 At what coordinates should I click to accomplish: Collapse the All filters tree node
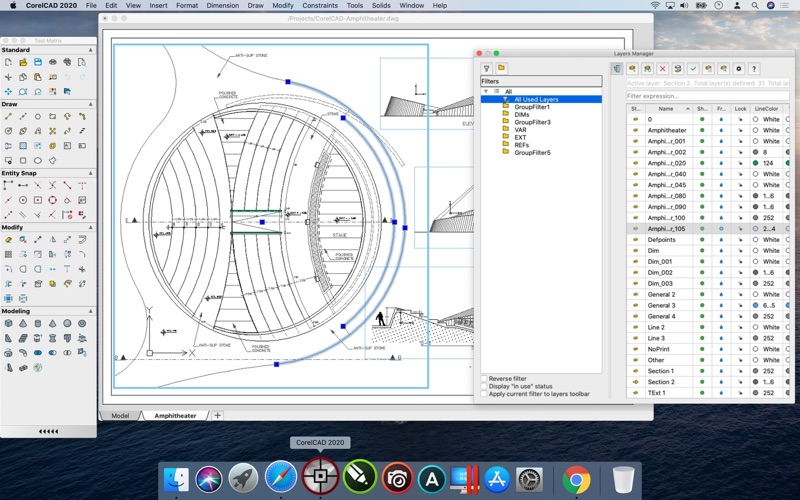pyautogui.click(x=485, y=91)
